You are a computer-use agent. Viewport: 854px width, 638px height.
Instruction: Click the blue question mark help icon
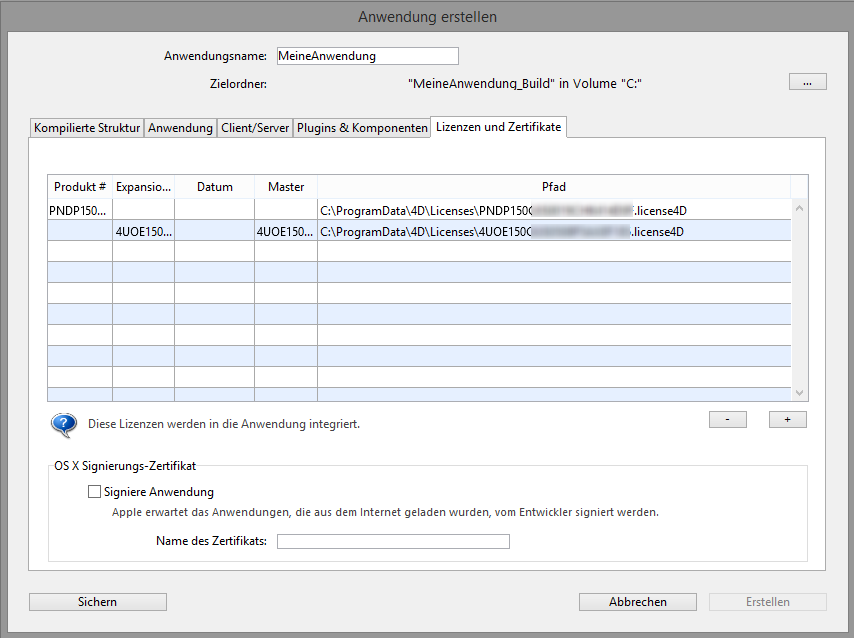click(x=63, y=424)
